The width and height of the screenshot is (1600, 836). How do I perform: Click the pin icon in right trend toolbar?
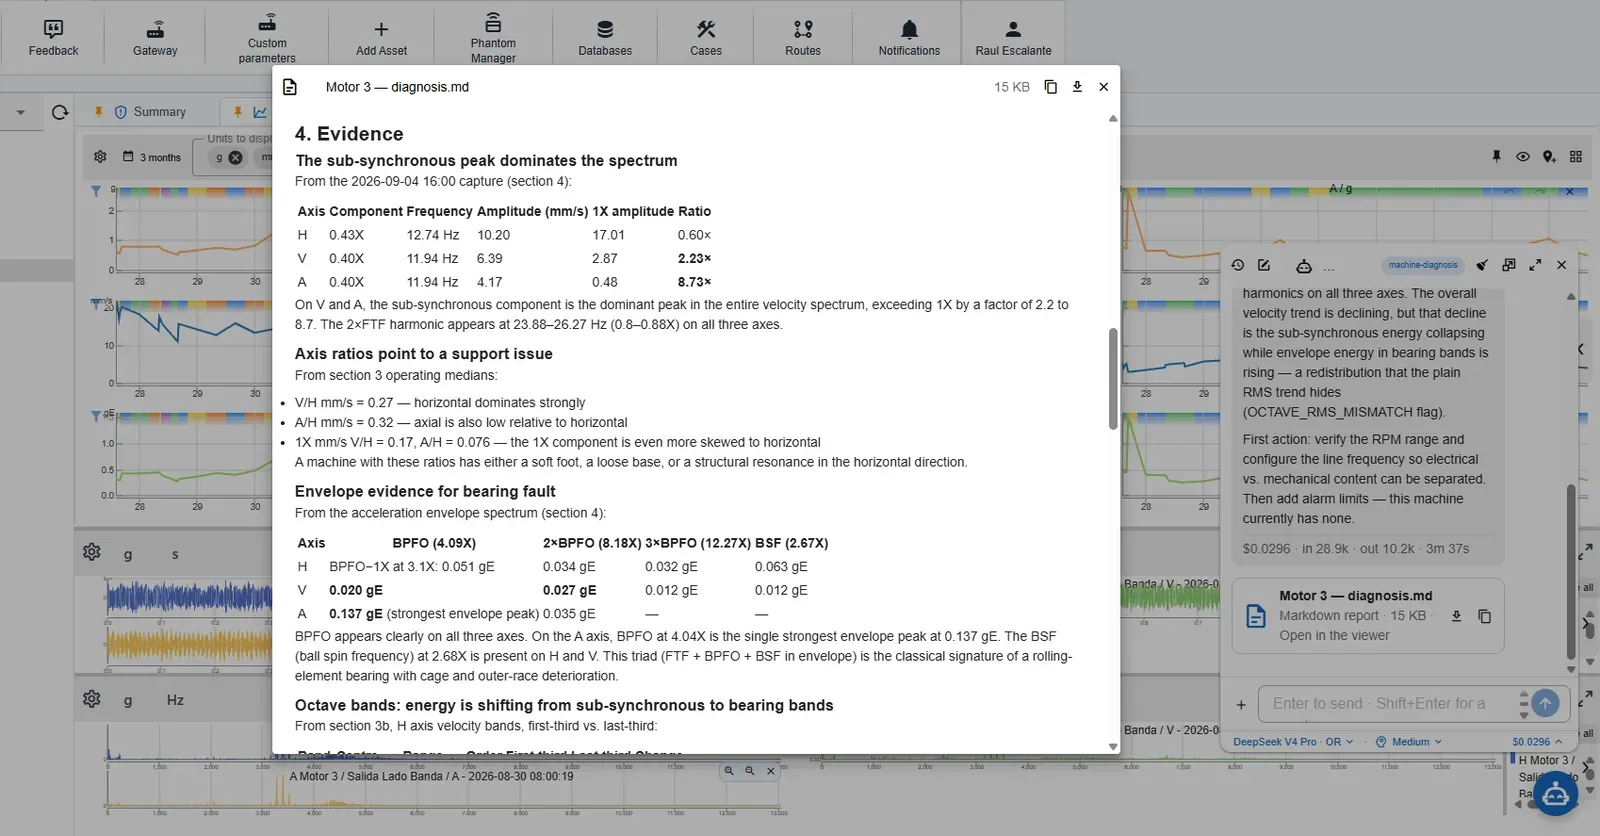coord(1496,157)
